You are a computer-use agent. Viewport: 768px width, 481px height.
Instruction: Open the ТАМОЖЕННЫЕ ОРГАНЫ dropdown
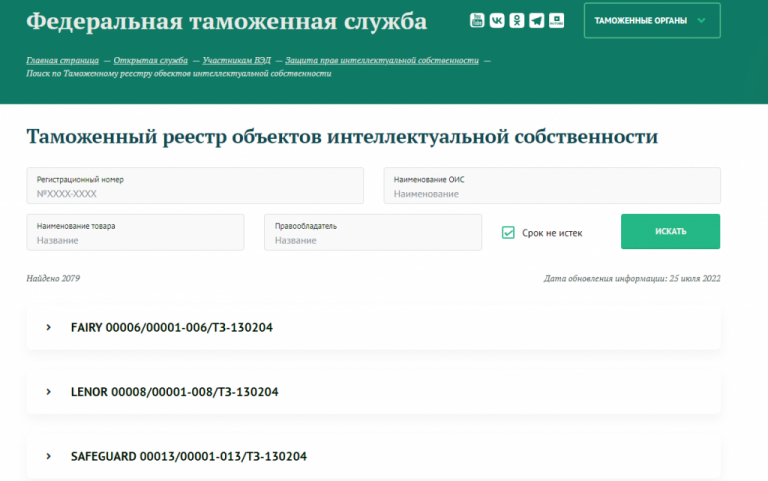652,21
